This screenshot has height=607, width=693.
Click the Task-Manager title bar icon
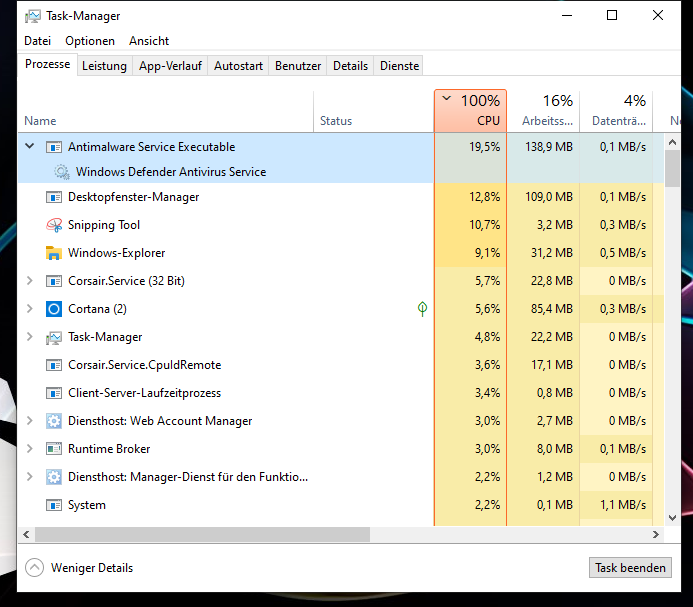pyautogui.click(x=33, y=16)
